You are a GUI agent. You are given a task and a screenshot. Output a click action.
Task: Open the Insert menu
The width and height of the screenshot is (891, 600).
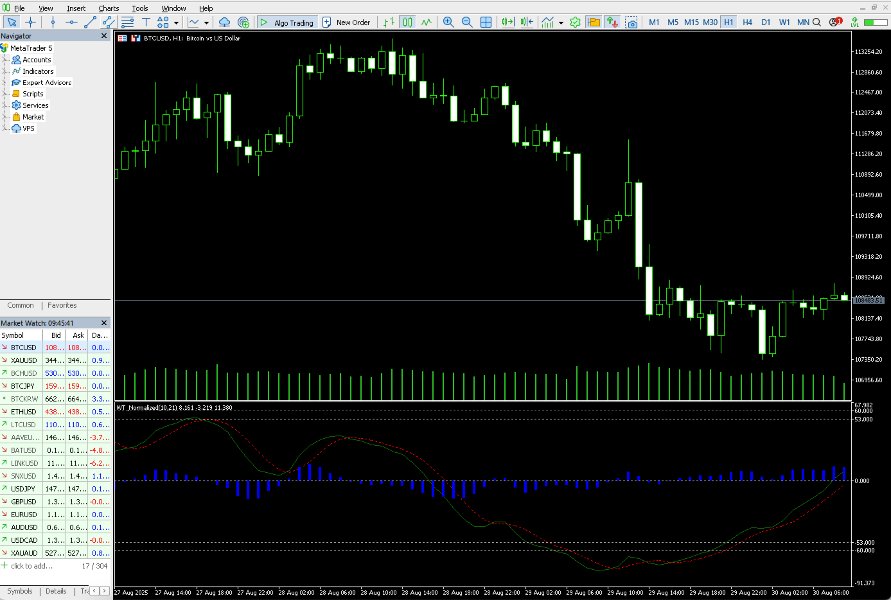[x=76, y=8]
